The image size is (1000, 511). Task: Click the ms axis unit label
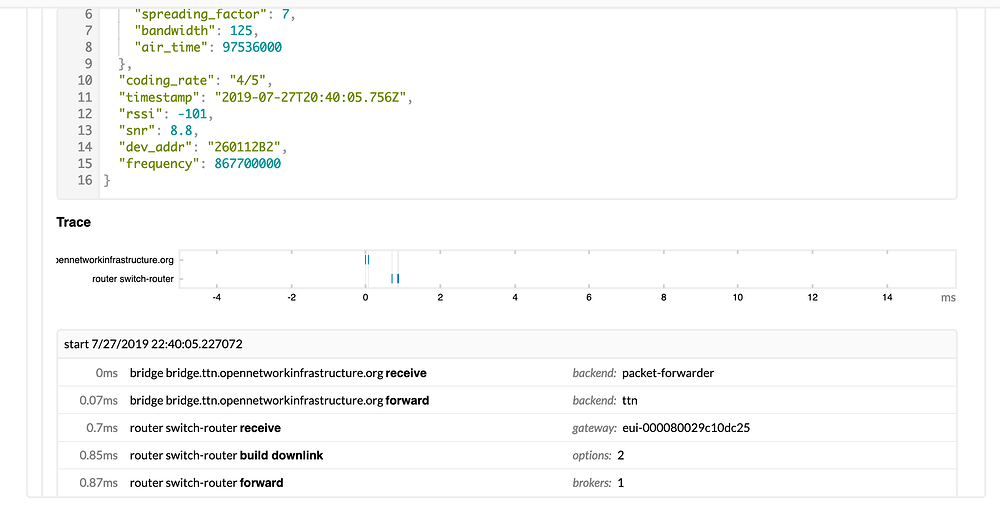point(948,297)
